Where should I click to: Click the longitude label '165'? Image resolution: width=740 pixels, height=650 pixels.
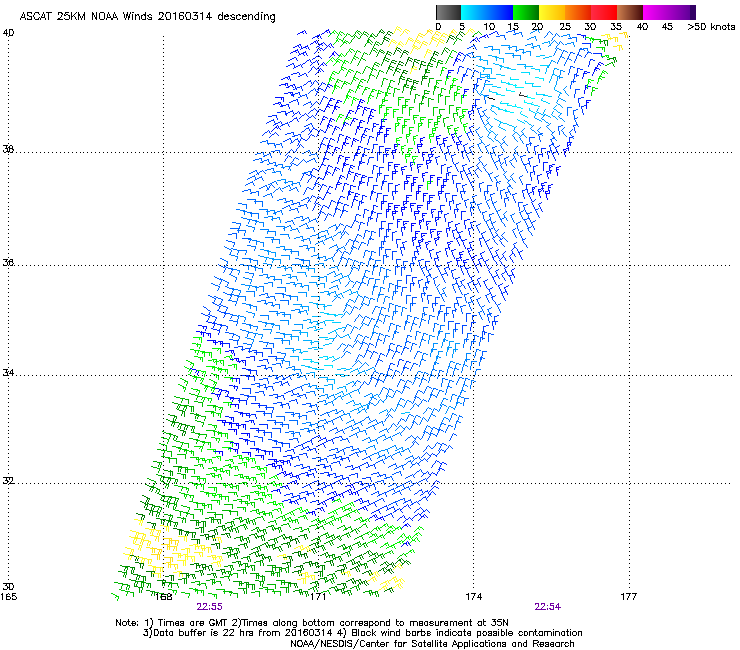click(9, 597)
